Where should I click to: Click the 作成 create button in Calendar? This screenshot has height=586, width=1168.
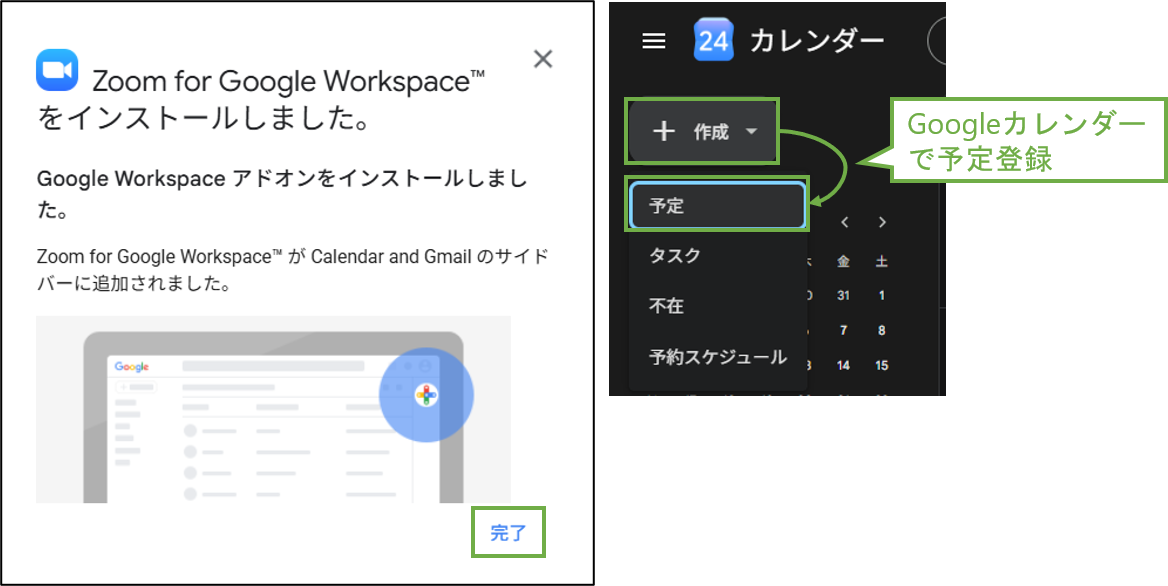pyautogui.click(x=703, y=132)
